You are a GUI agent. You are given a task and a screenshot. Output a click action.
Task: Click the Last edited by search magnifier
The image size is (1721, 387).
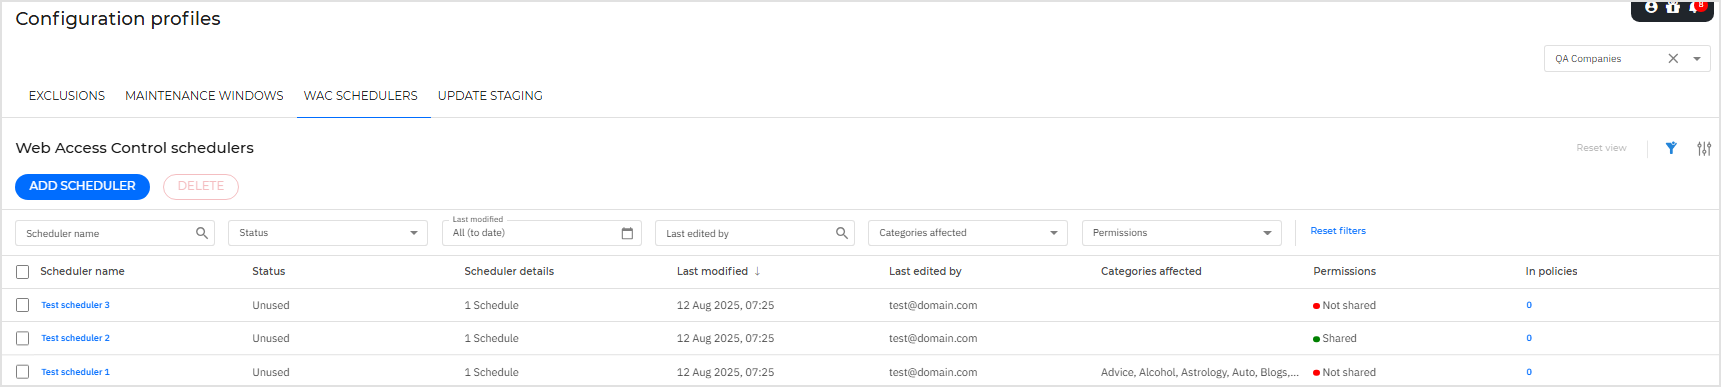tap(842, 233)
